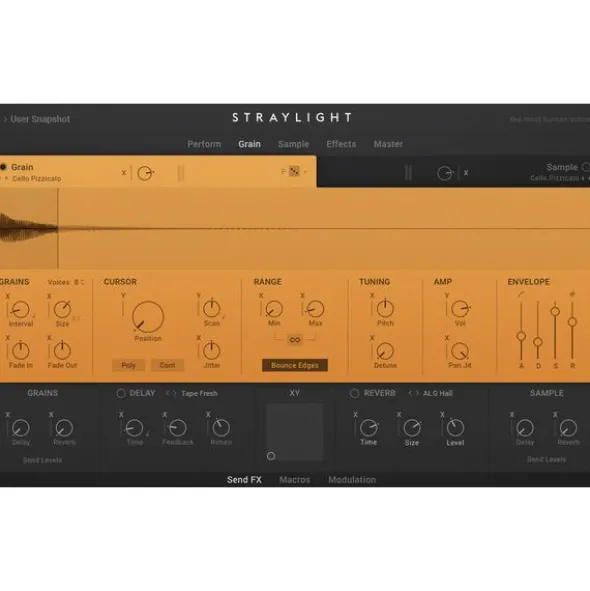Click the XY pad cursor dot
Viewport: 590px width, 591px height.
(x=271, y=456)
